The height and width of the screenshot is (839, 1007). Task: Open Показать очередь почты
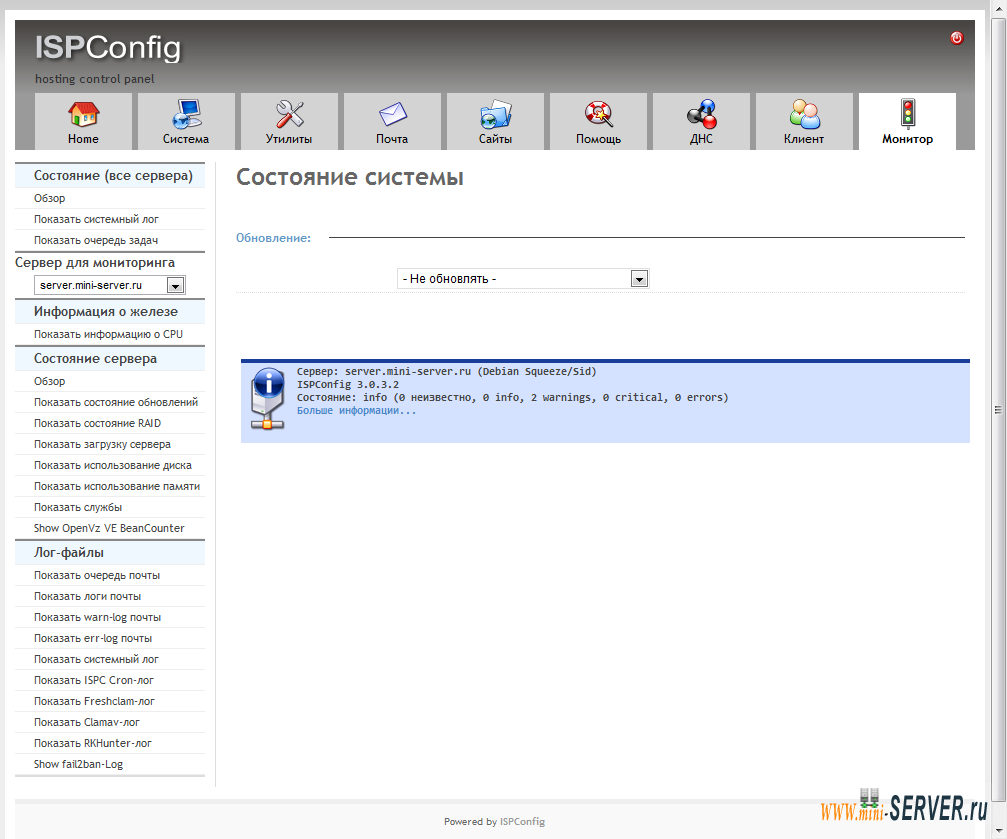pos(97,576)
